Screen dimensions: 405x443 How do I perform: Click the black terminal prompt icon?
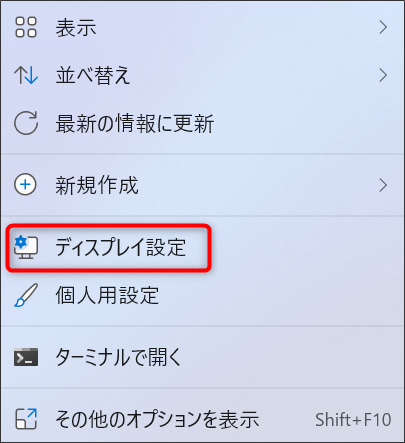click(26, 357)
